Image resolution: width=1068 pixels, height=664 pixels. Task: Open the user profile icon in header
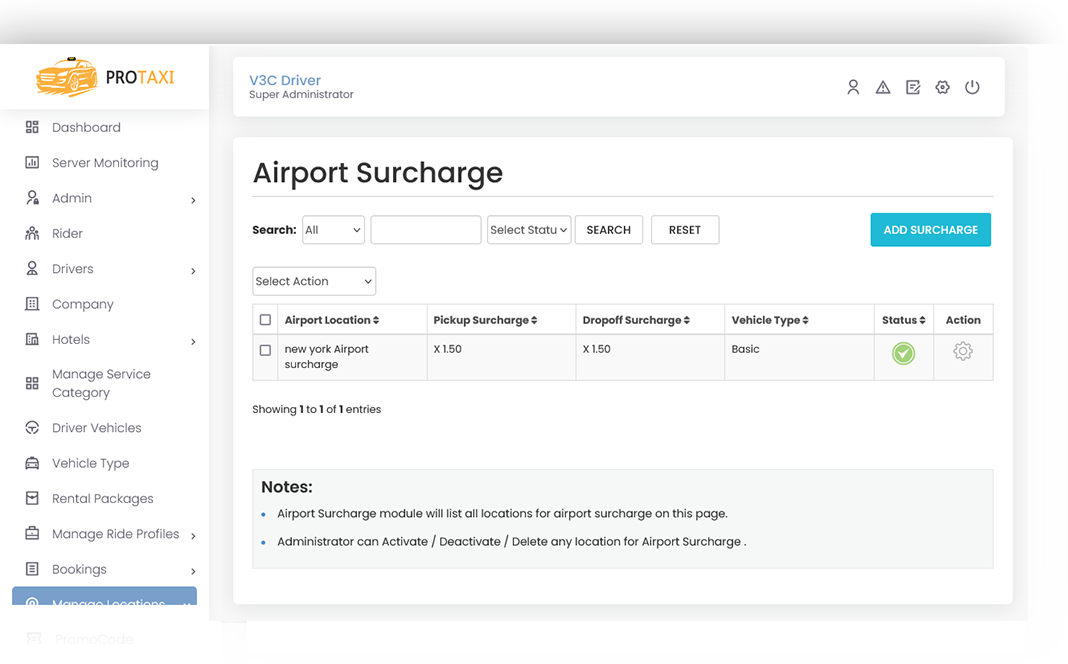(853, 87)
